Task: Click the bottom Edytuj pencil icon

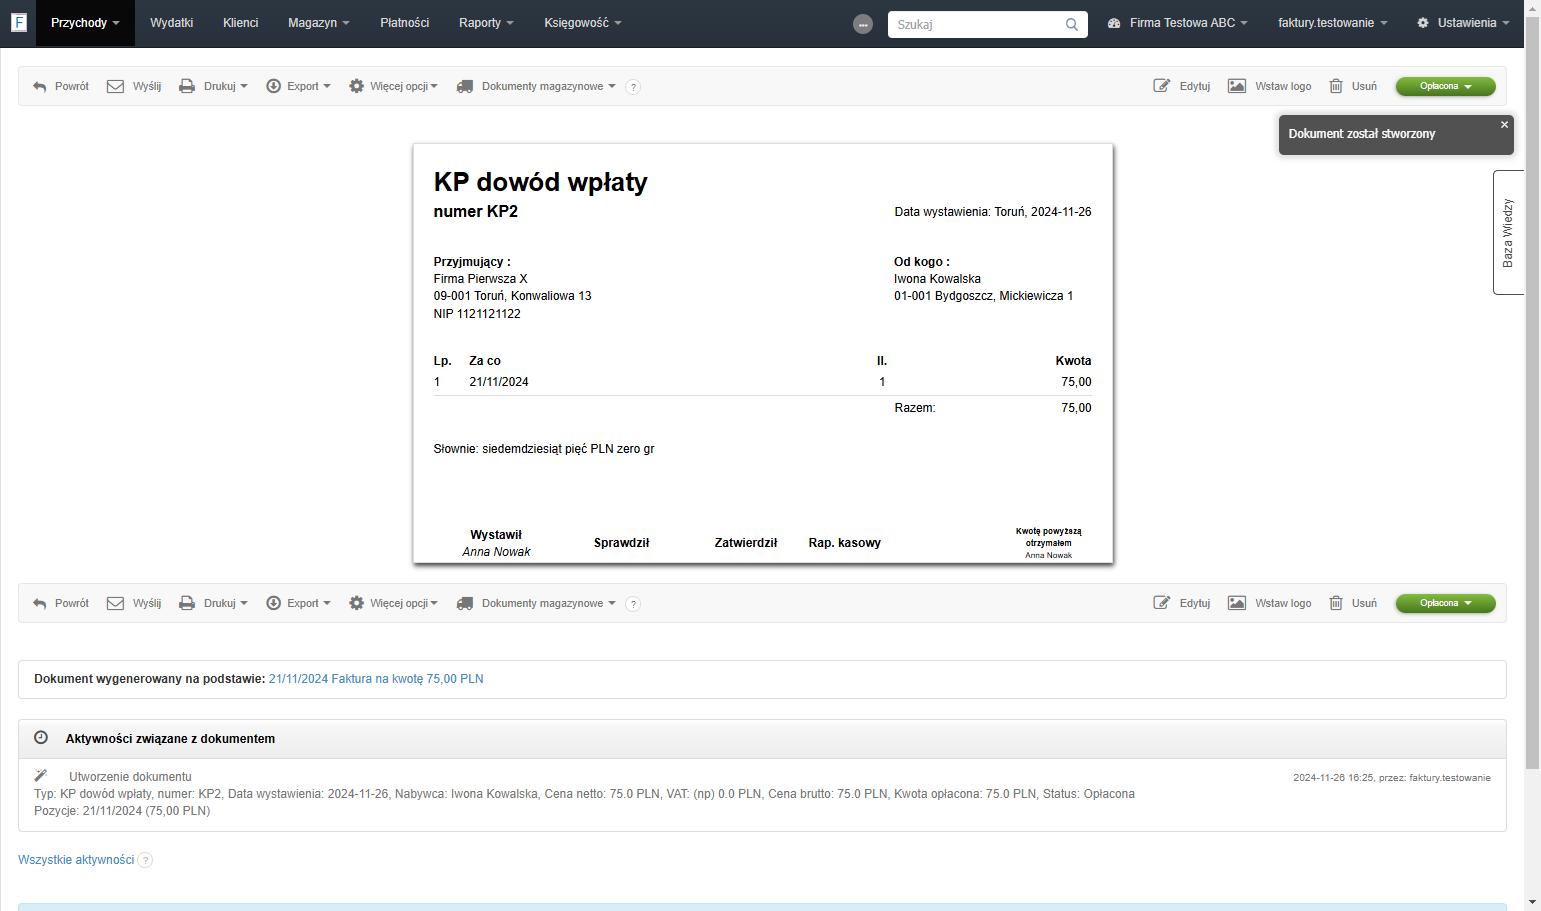Action: (x=1162, y=603)
